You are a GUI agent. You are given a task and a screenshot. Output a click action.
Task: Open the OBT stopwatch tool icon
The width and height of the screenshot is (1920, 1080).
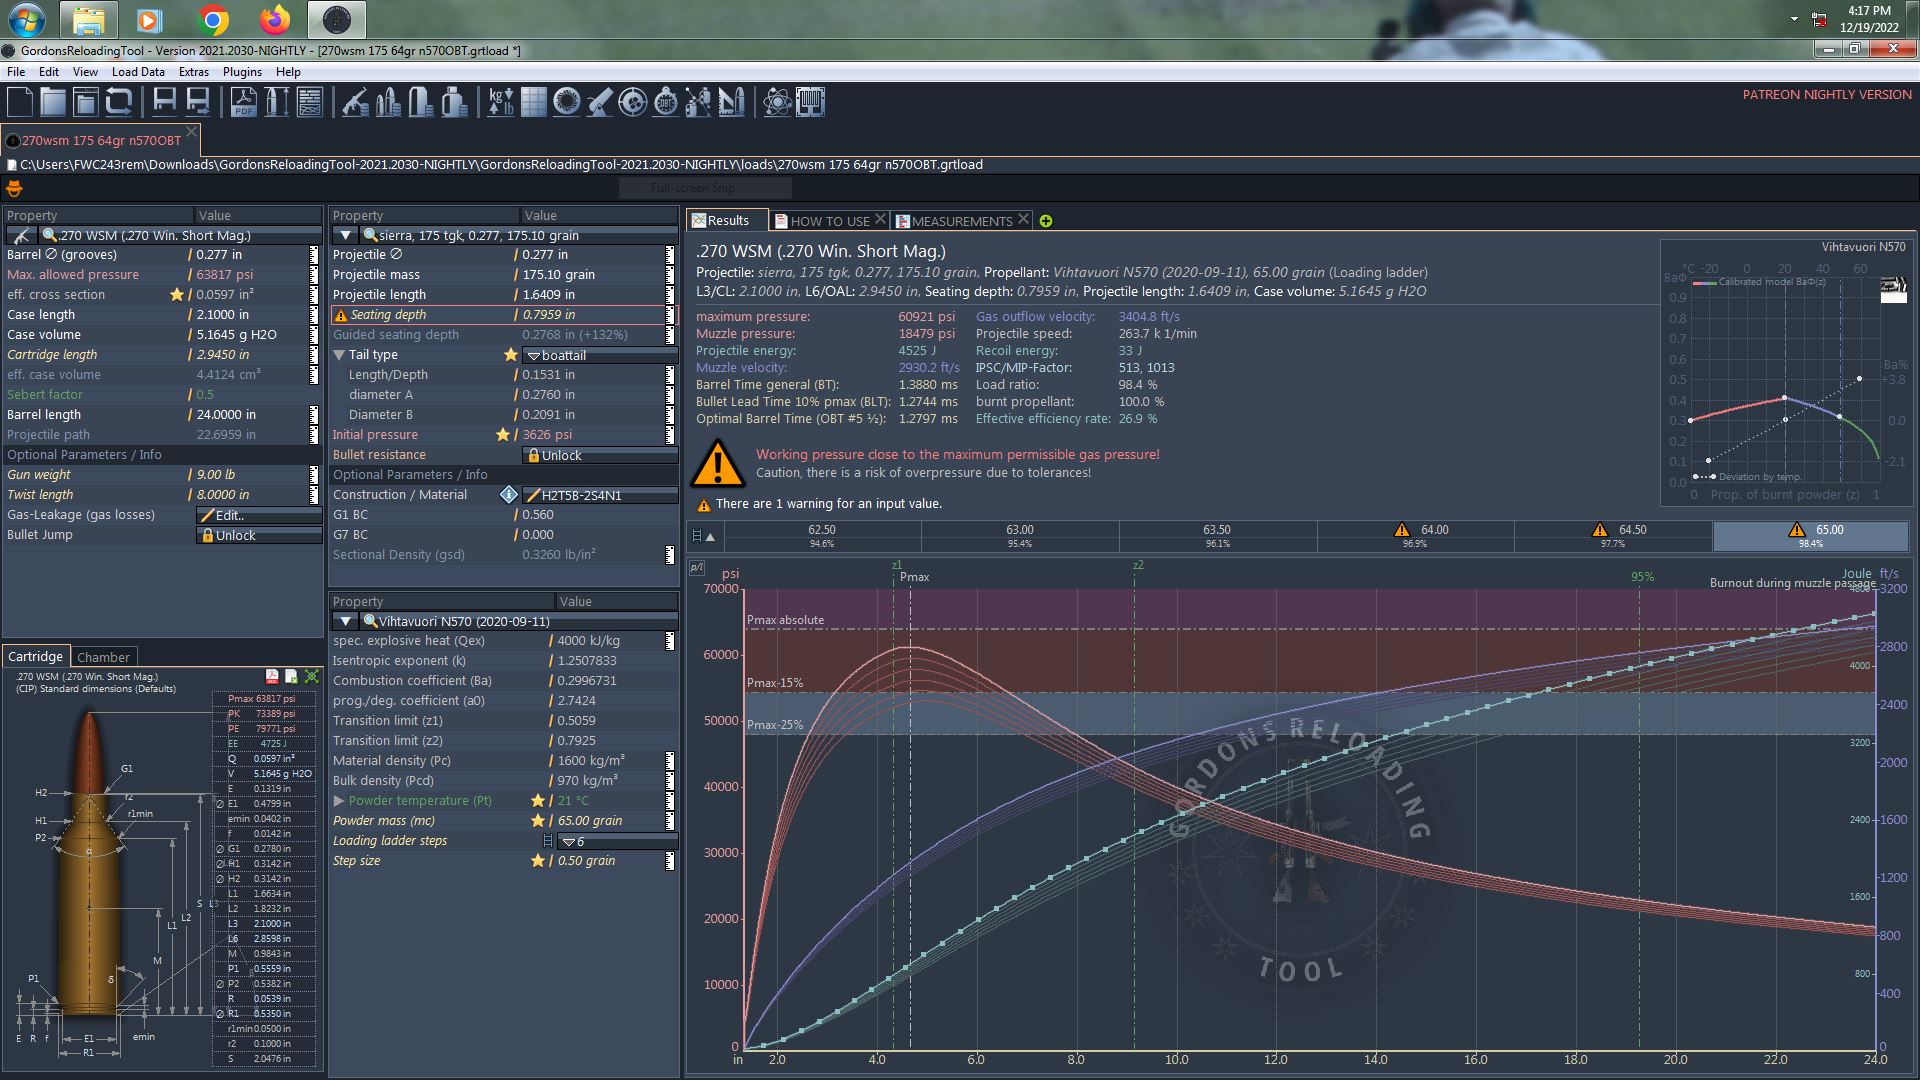click(666, 102)
